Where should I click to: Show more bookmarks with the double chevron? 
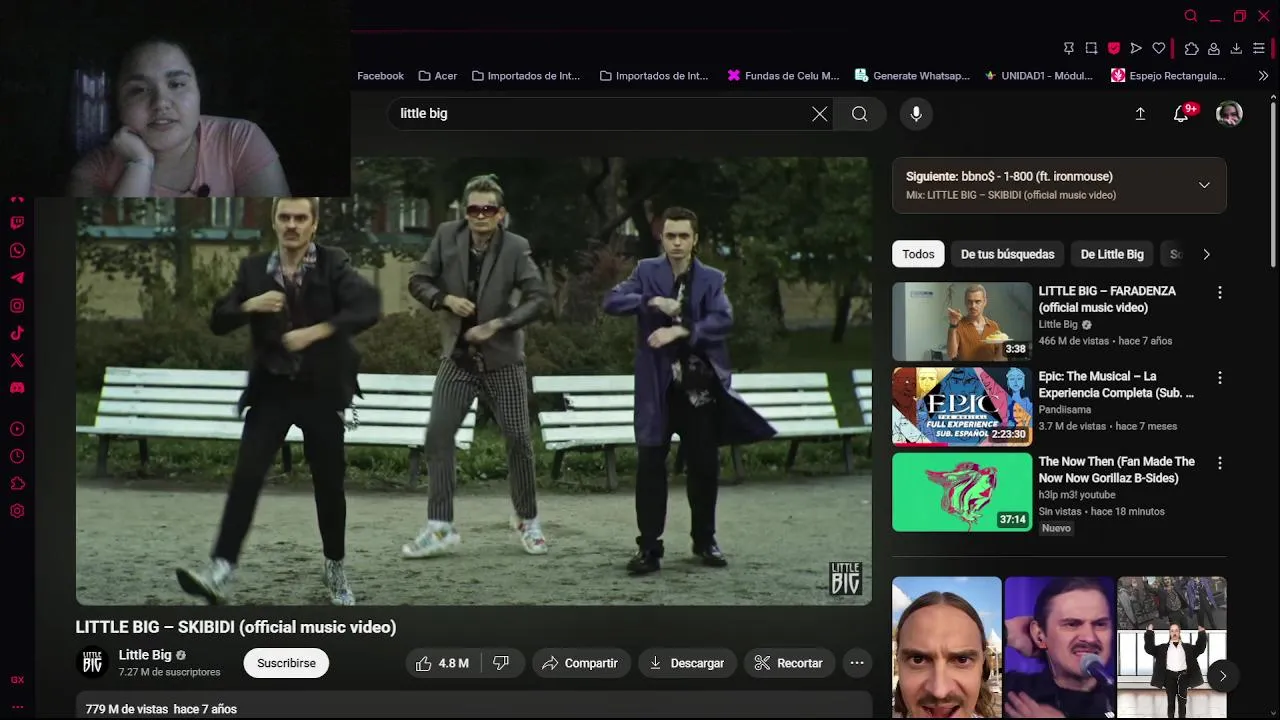point(1263,76)
